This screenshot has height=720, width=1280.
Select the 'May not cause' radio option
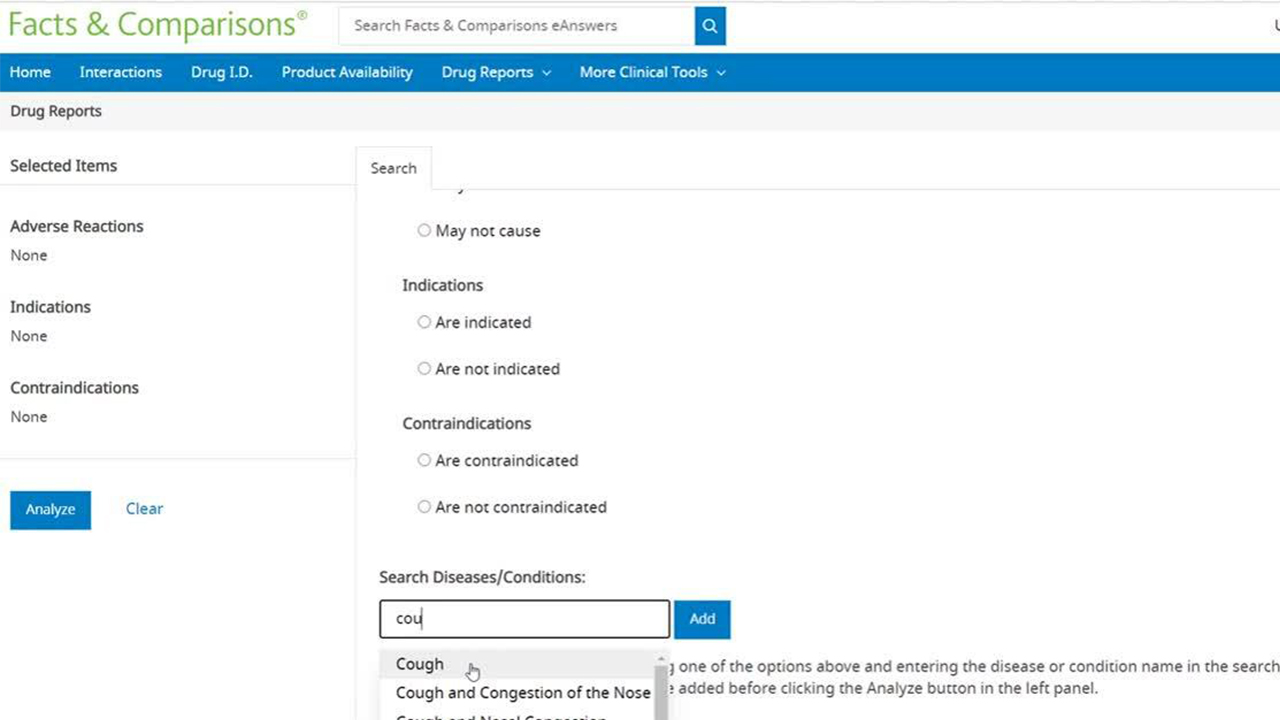pyautogui.click(x=424, y=231)
